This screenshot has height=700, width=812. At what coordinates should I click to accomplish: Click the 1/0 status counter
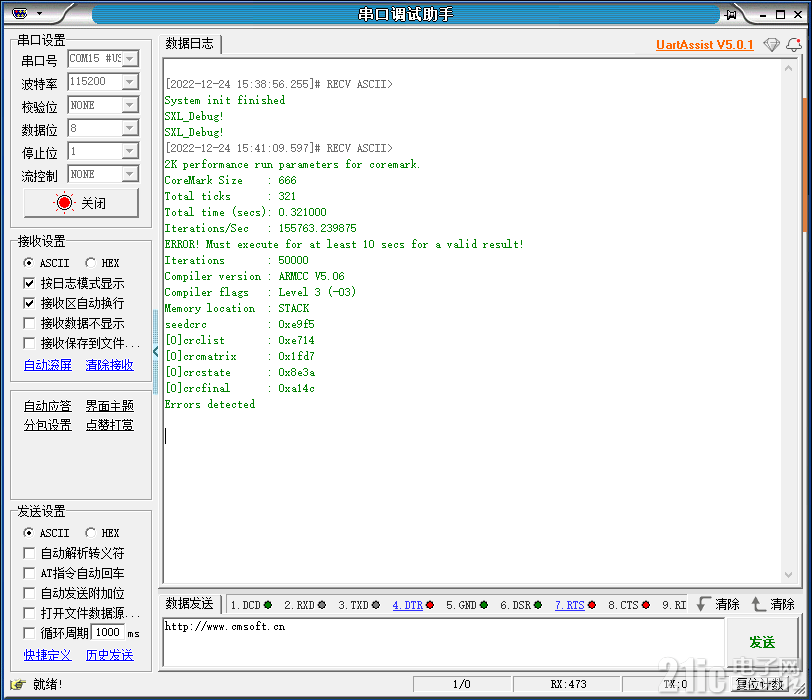click(461, 684)
